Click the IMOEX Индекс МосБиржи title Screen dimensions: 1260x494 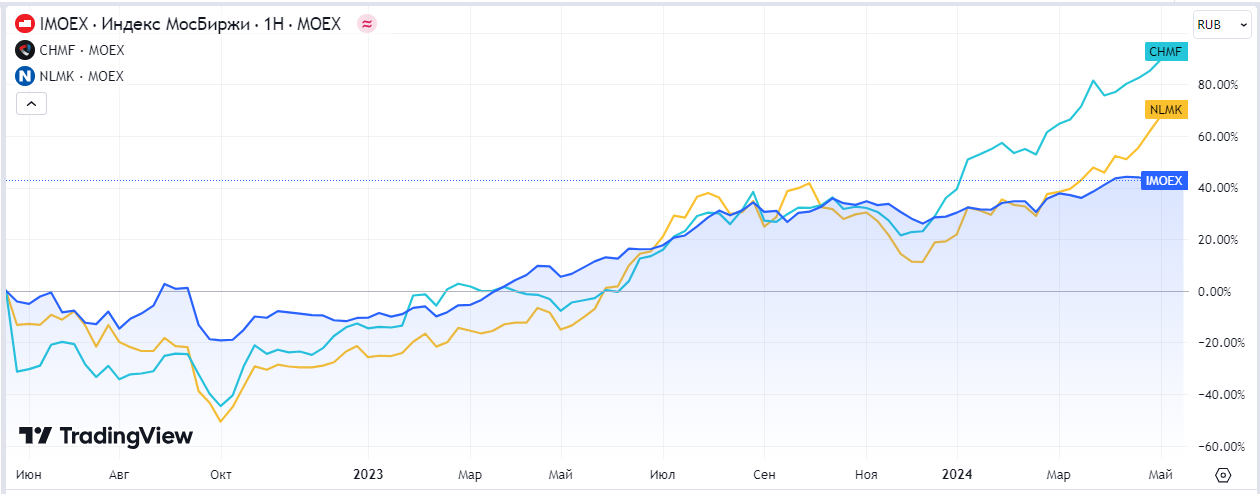coord(190,23)
